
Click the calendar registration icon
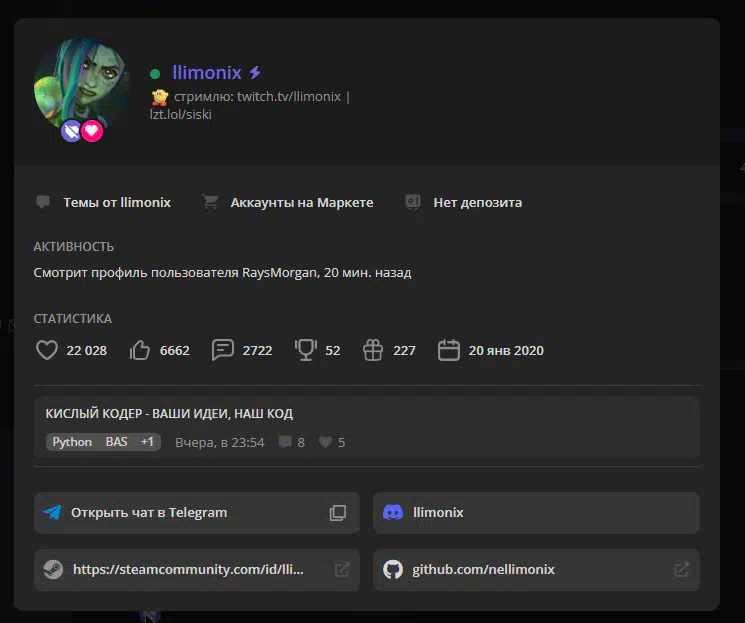pos(449,350)
